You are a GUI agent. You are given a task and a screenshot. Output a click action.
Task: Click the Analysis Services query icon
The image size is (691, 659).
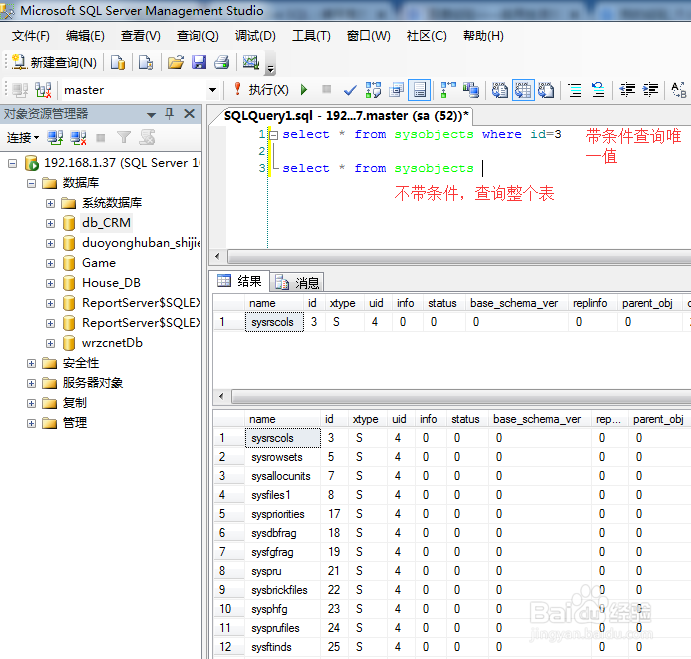tap(146, 63)
